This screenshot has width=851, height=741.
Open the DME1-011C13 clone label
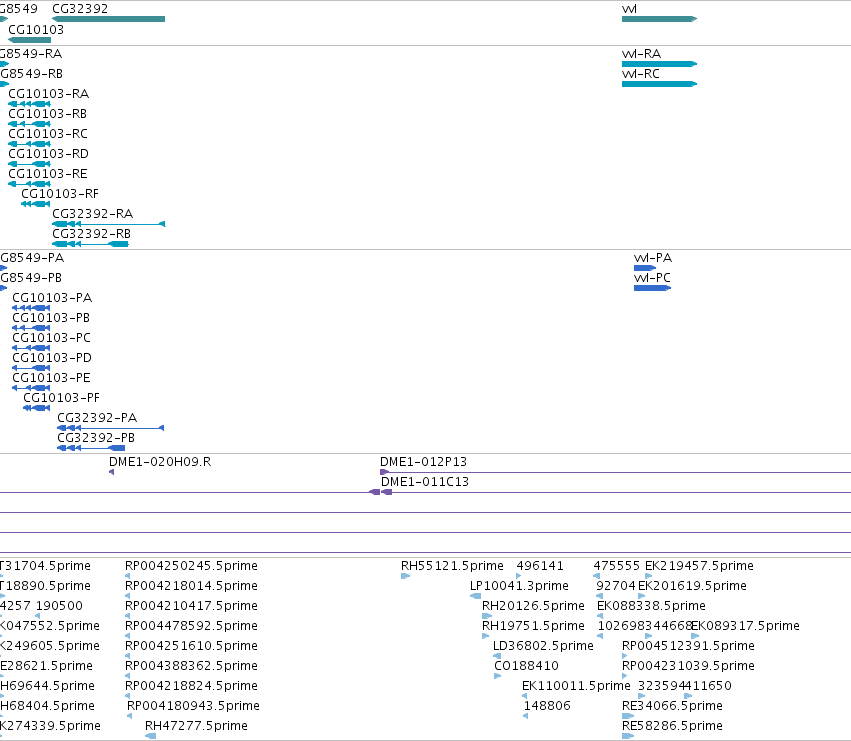425,482
